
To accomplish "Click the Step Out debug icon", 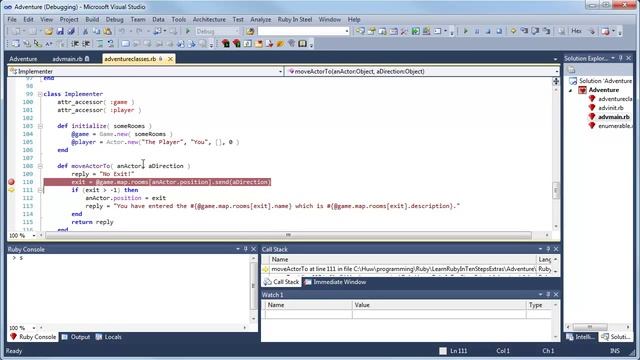I will click(547, 31).
